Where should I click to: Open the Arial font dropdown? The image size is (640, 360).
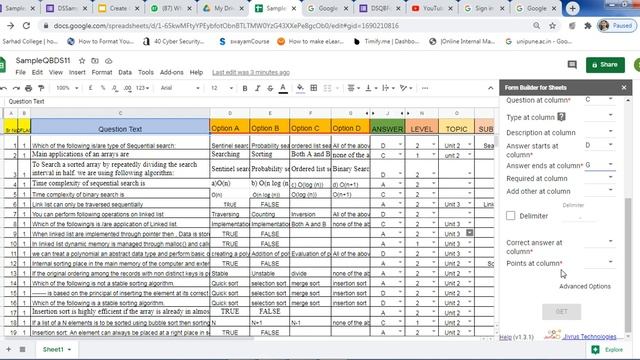[180, 88]
